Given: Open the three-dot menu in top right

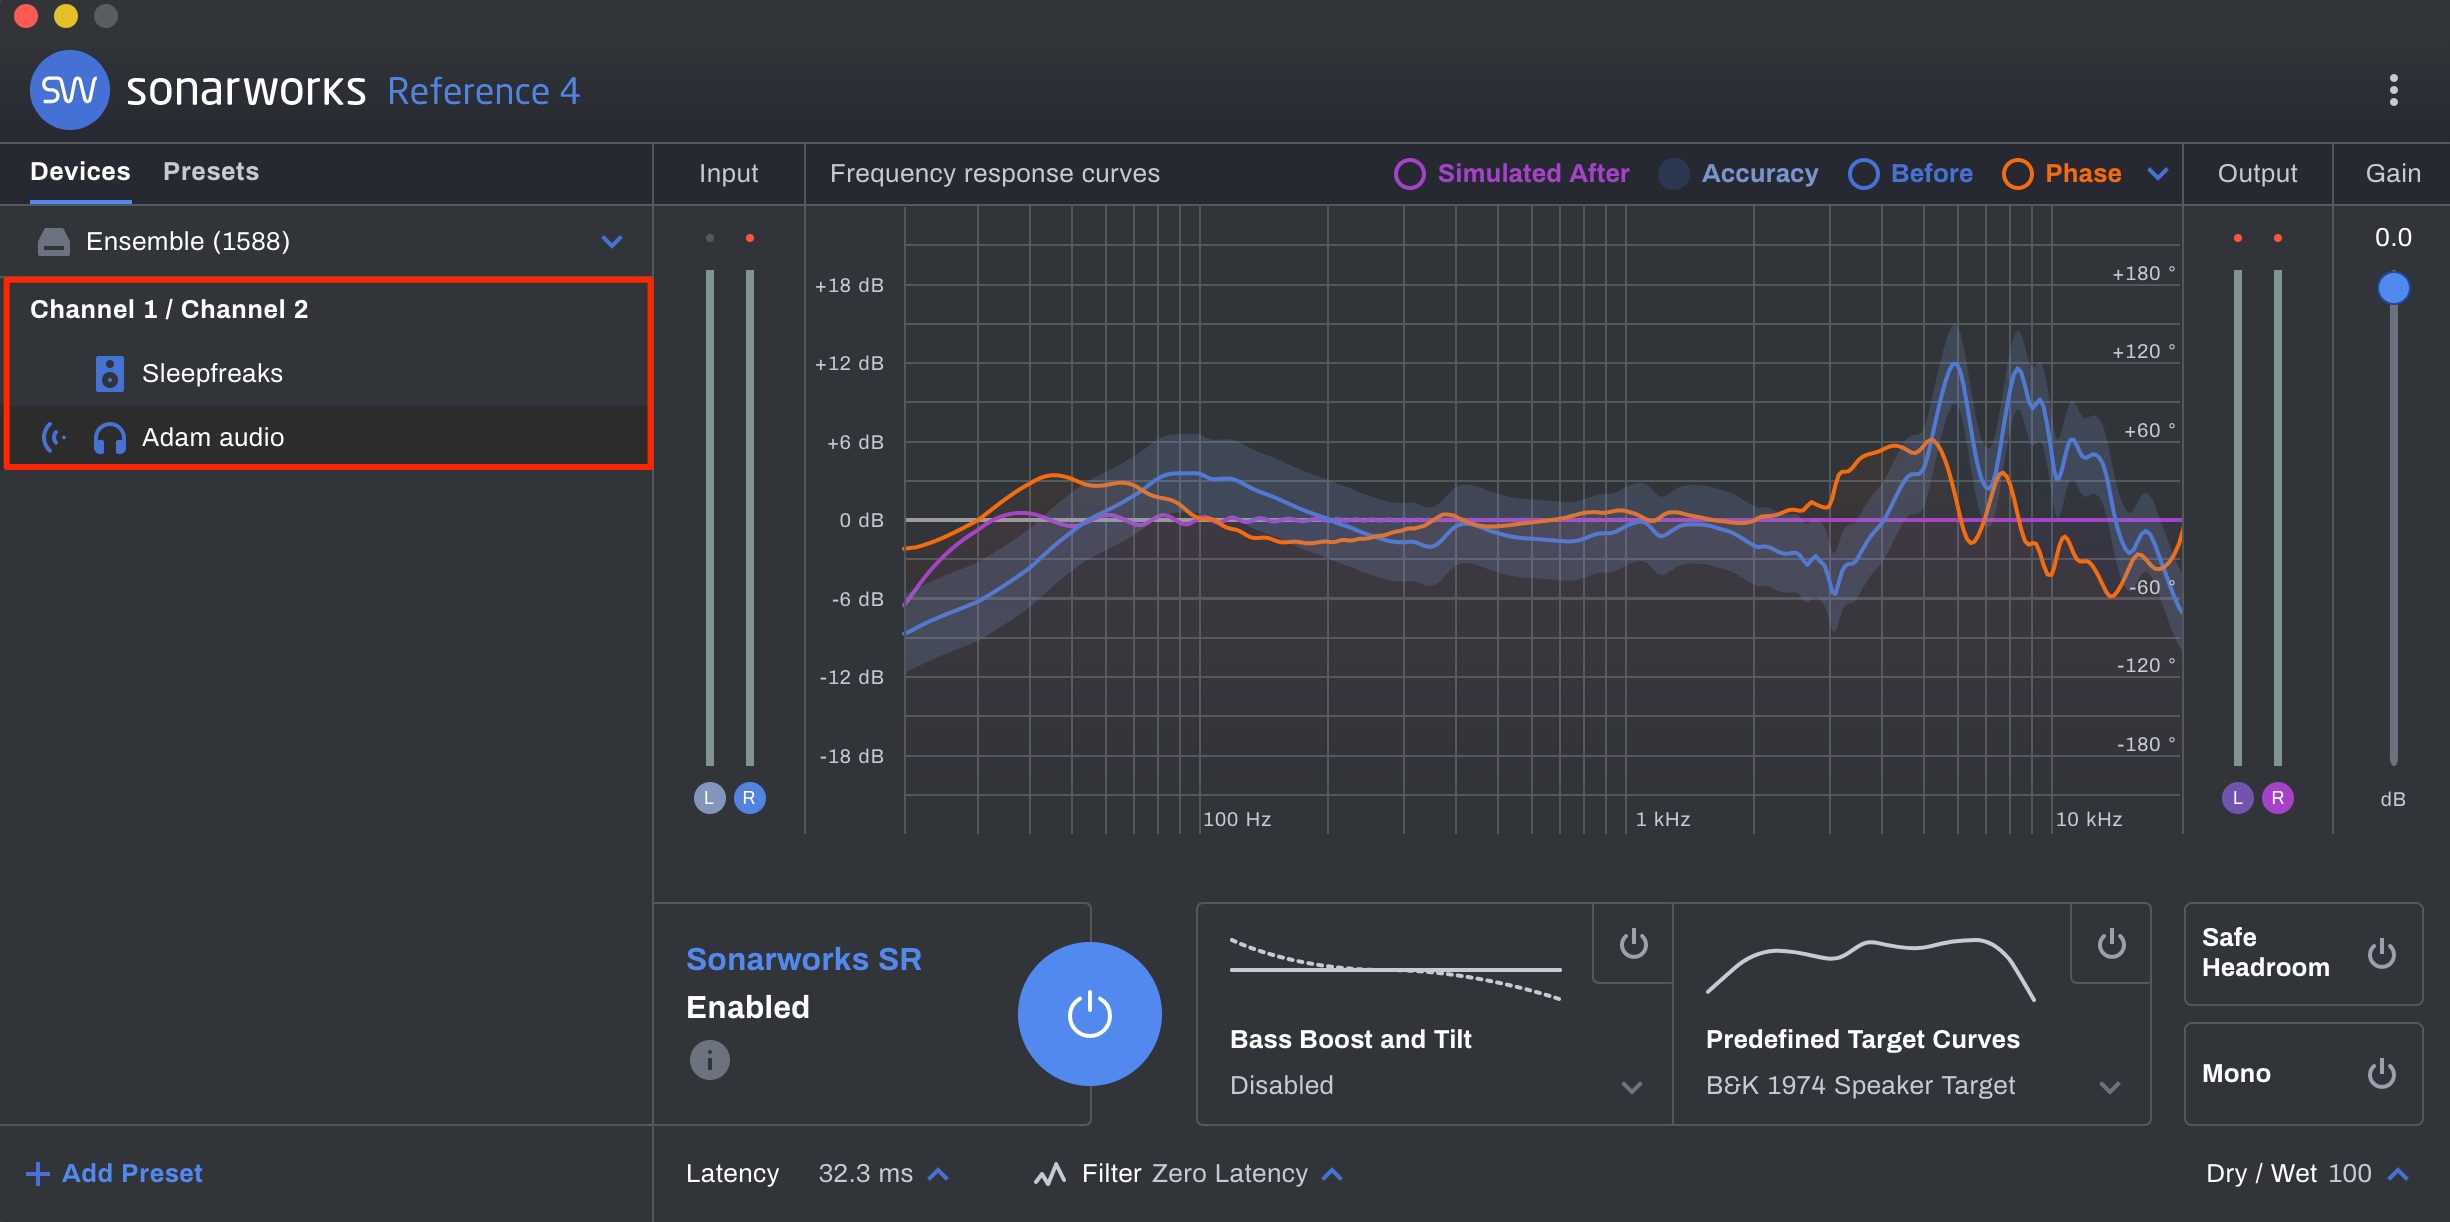Looking at the screenshot, I should [x=2394, y=90].
